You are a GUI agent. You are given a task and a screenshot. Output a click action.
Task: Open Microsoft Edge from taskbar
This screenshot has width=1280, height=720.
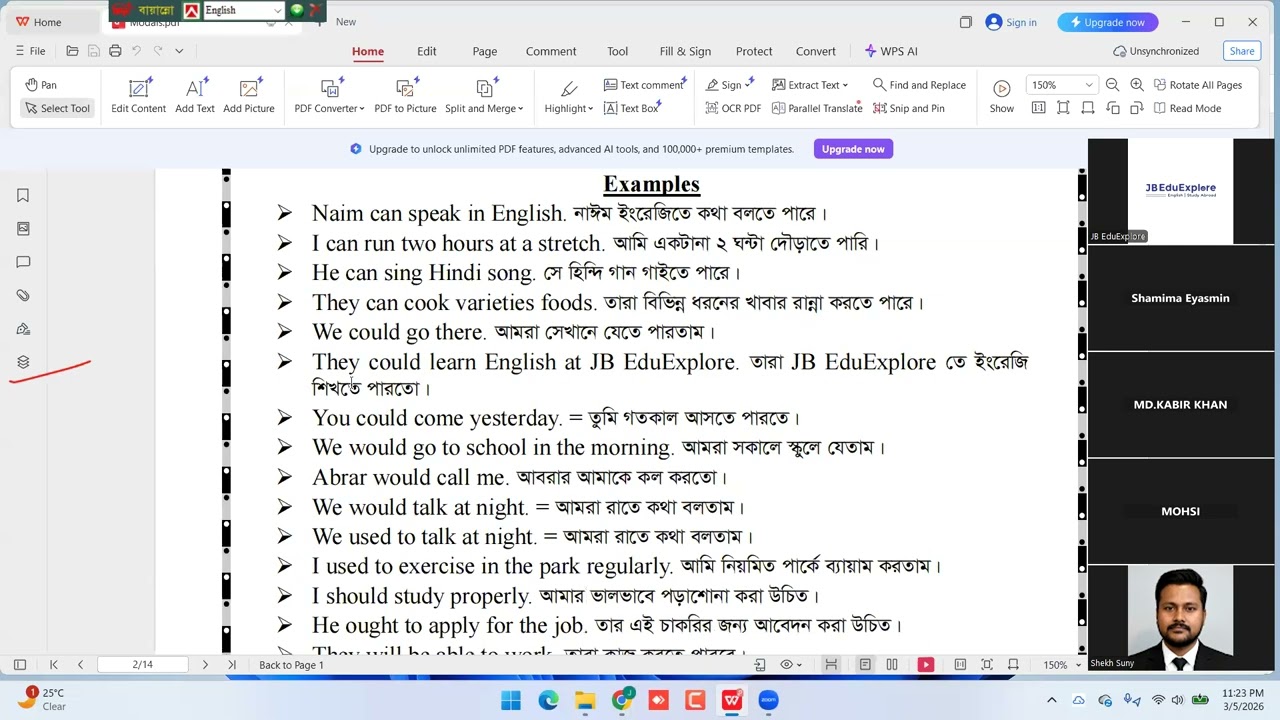pyautogui.click(x=548, y=700)
